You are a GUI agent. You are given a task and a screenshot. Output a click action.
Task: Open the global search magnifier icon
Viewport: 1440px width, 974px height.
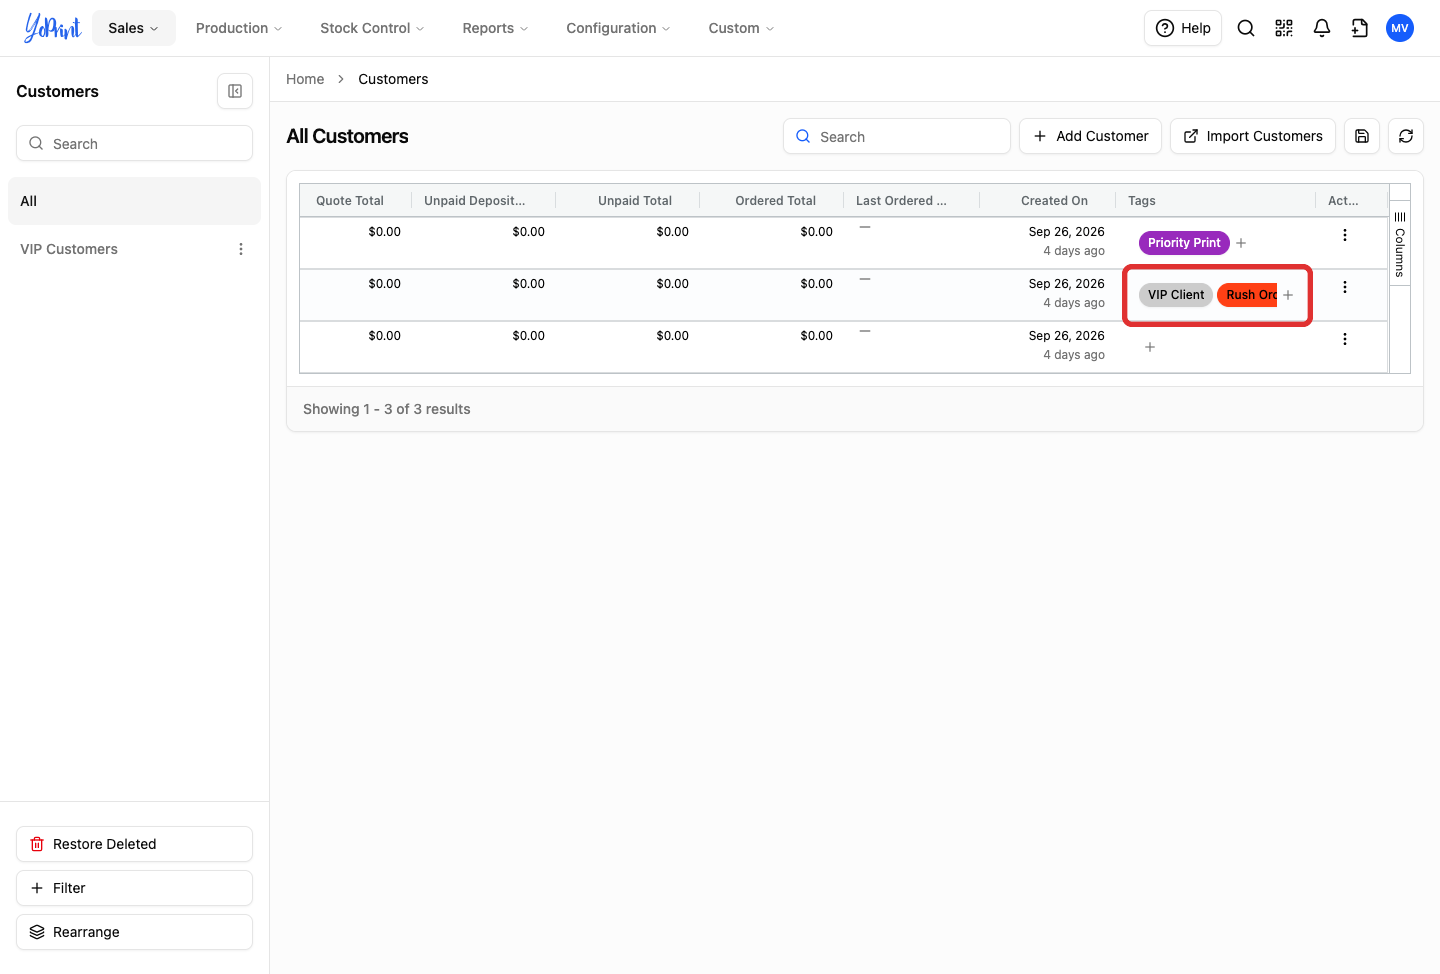(x=1246, y=28)
